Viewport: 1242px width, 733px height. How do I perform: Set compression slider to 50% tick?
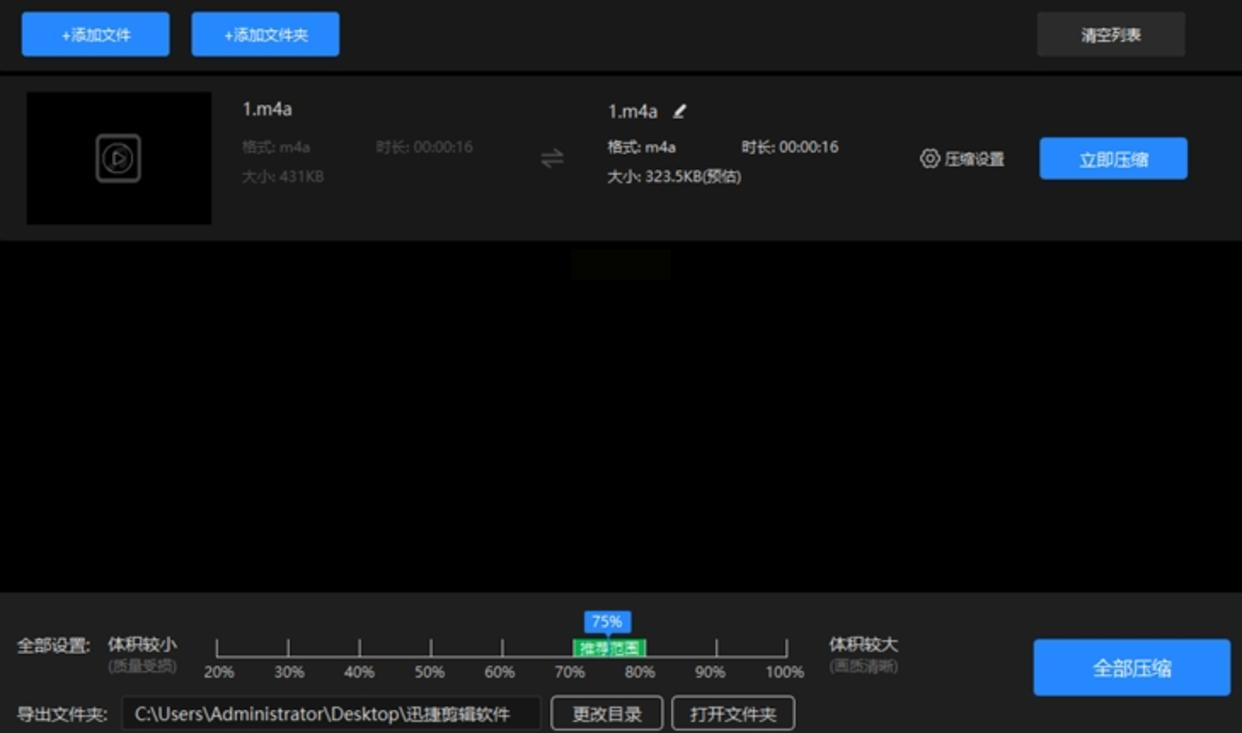click(x=431, y=649)
